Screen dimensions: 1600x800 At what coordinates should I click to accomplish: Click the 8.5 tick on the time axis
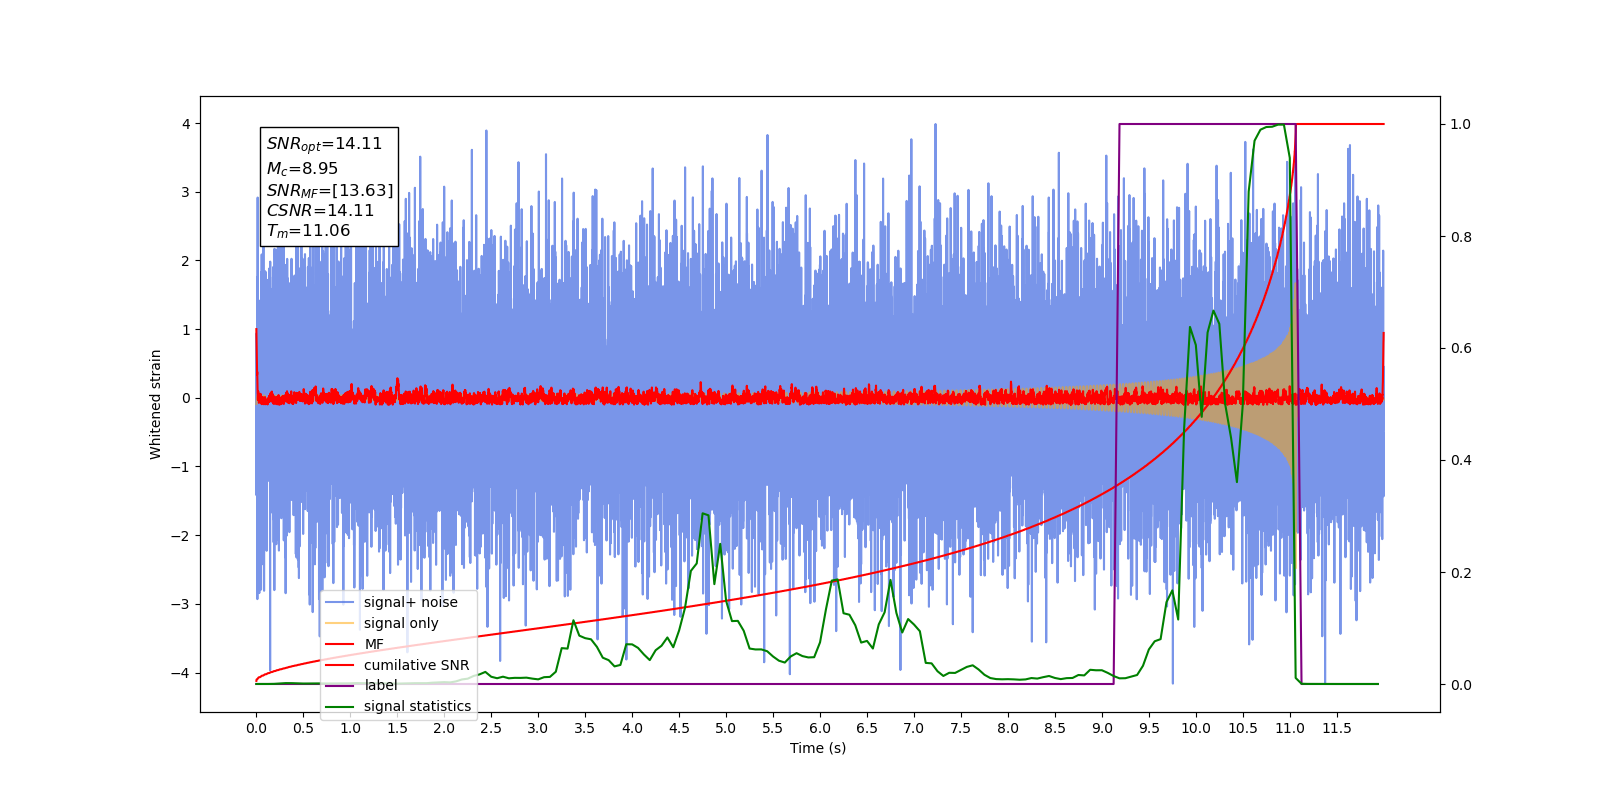point(1055,728)
